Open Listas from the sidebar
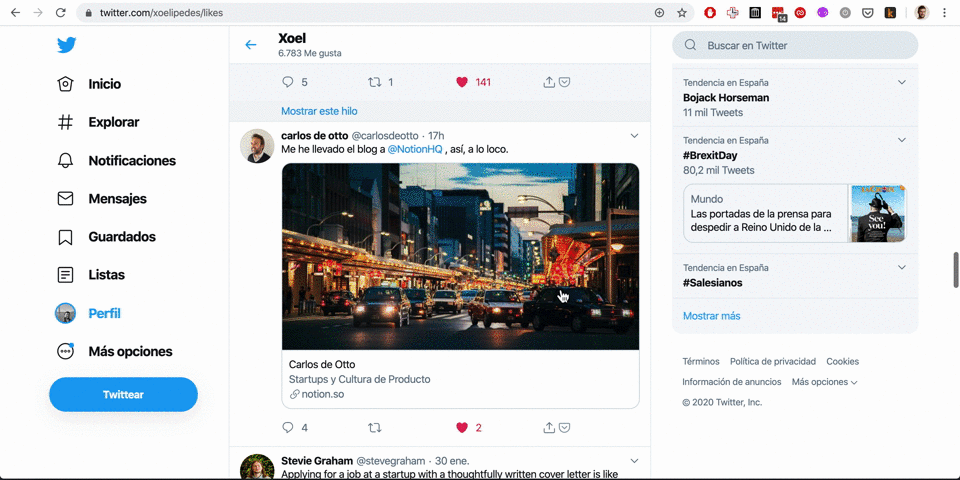 pyautogui.click(x=91, y=275)
